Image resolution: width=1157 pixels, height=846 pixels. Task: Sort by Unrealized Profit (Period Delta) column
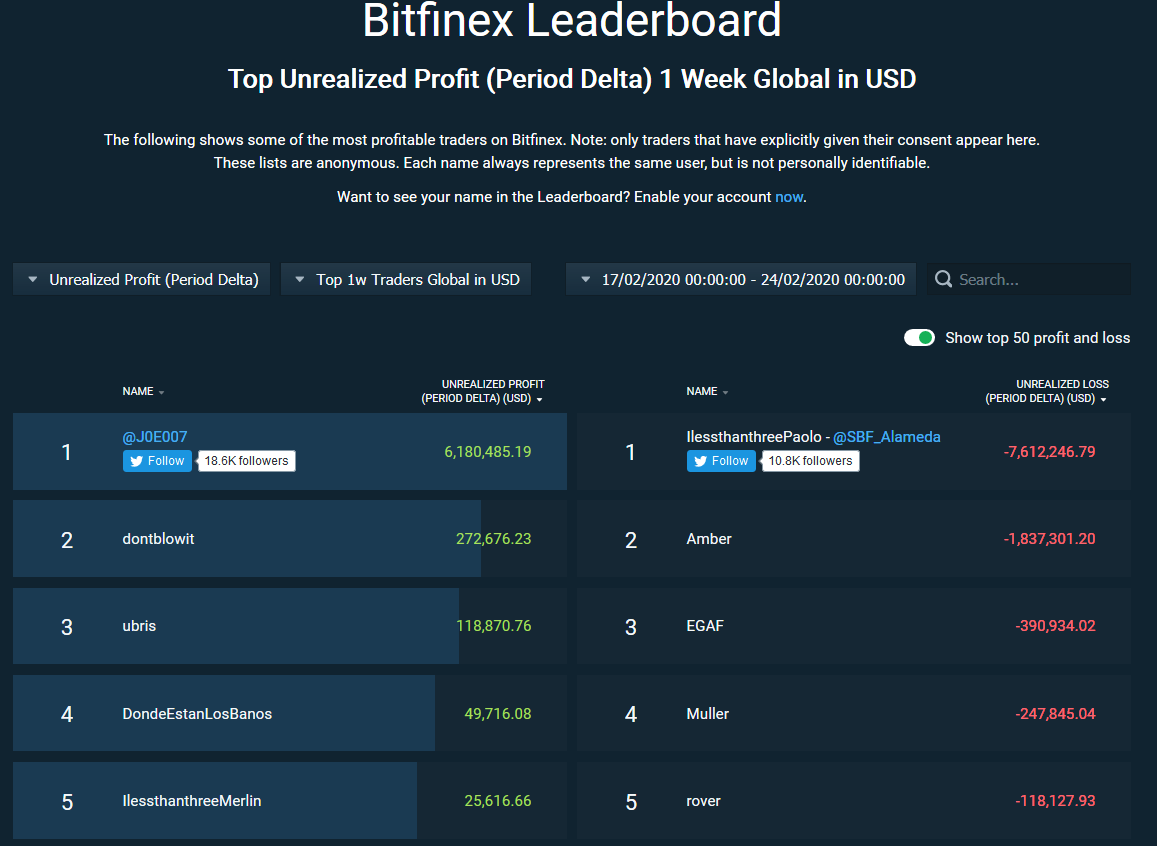tap(483, 392)
